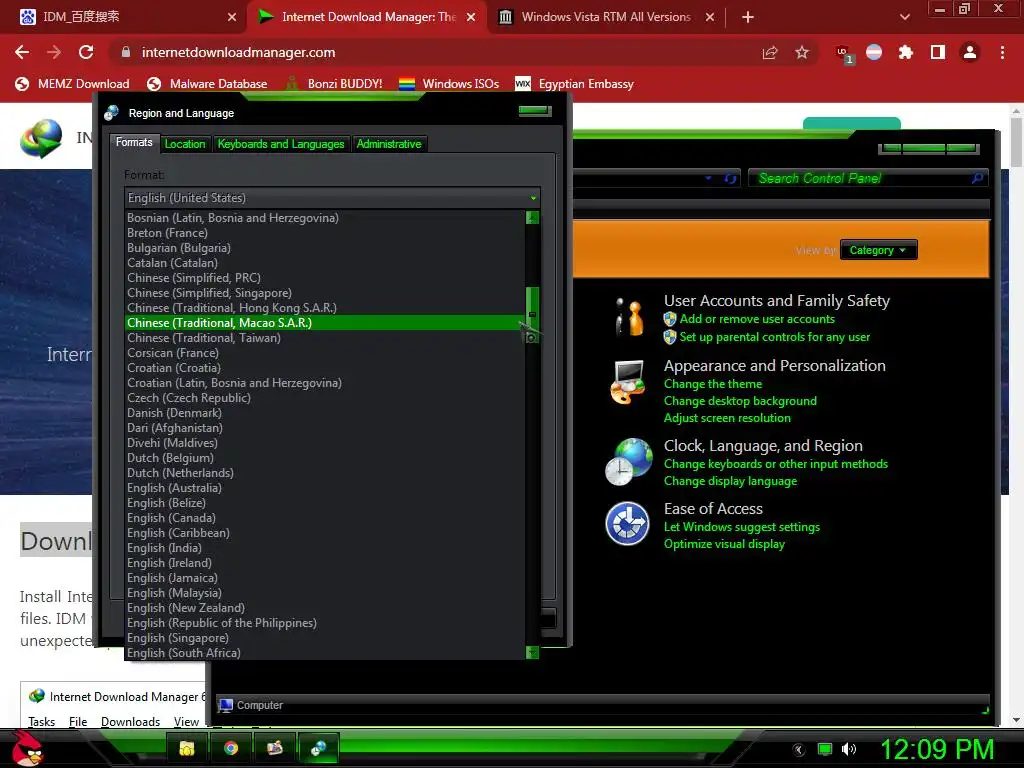
Task: Open the Windows ISOs bookmark
Action: (449, 84)
